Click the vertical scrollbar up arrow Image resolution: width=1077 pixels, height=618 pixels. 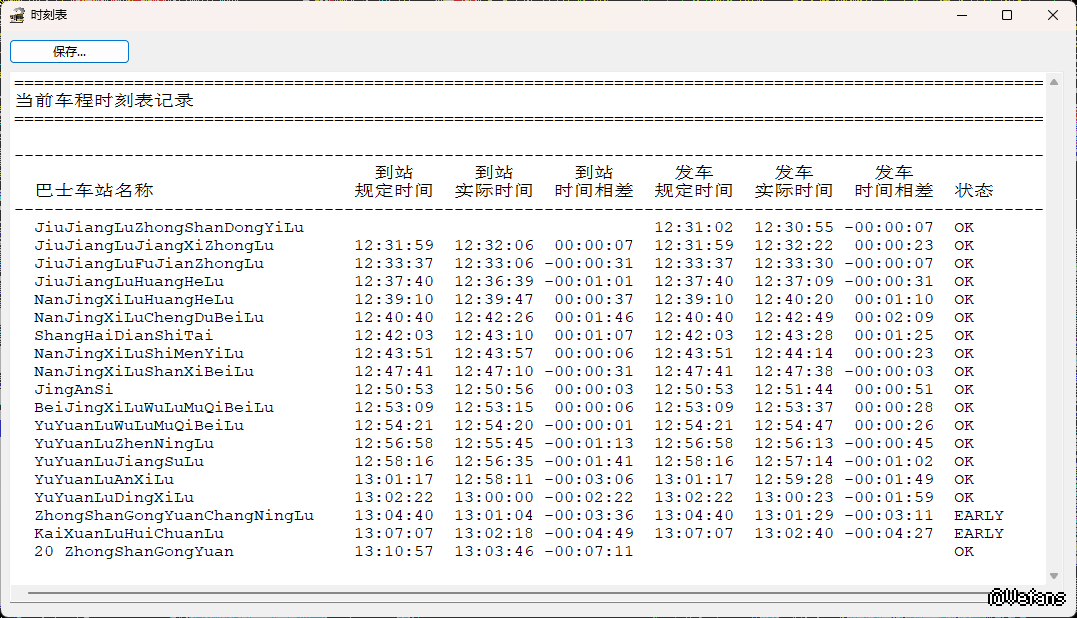1054,82
